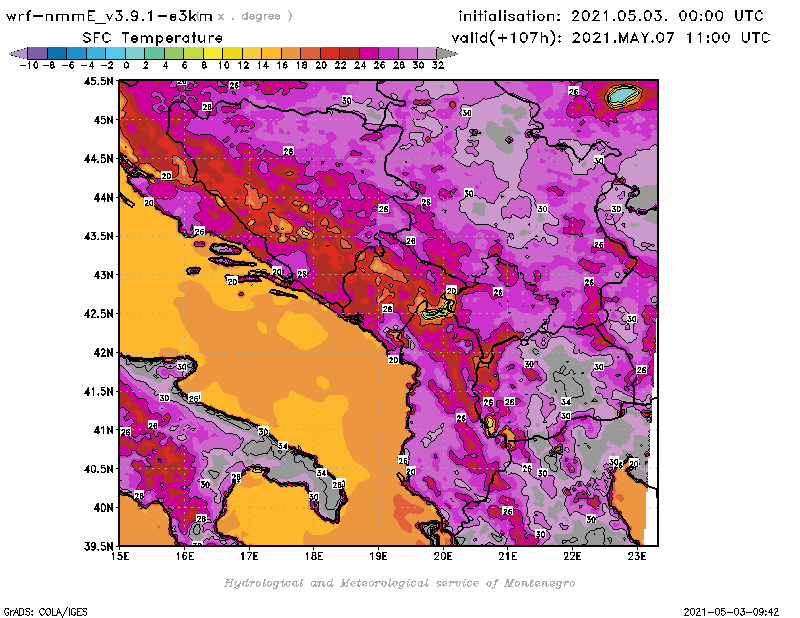The height and width of the screenshot is (618, 800).
Task: Click the "42N" latitude label
Action: point(103,352)
